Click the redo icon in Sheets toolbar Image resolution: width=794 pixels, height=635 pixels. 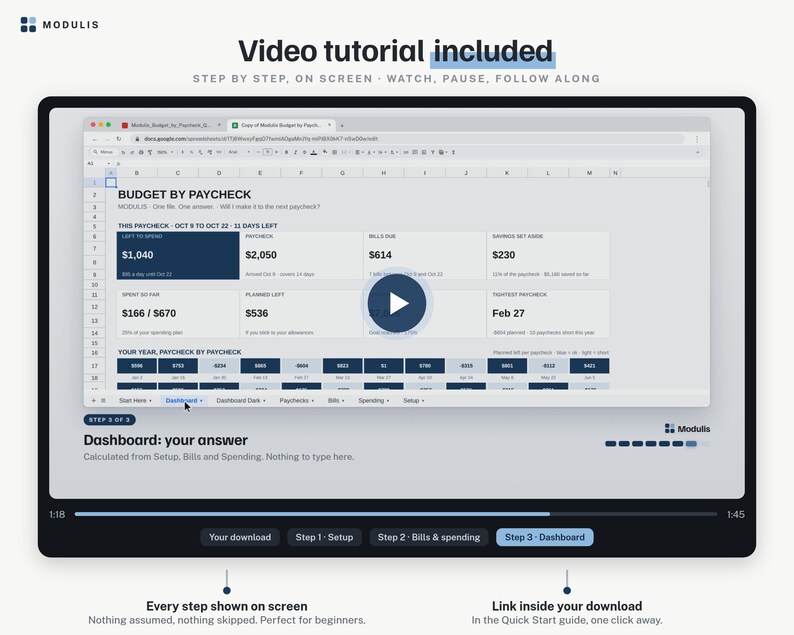pyautogui.click(x=132, y=152)
